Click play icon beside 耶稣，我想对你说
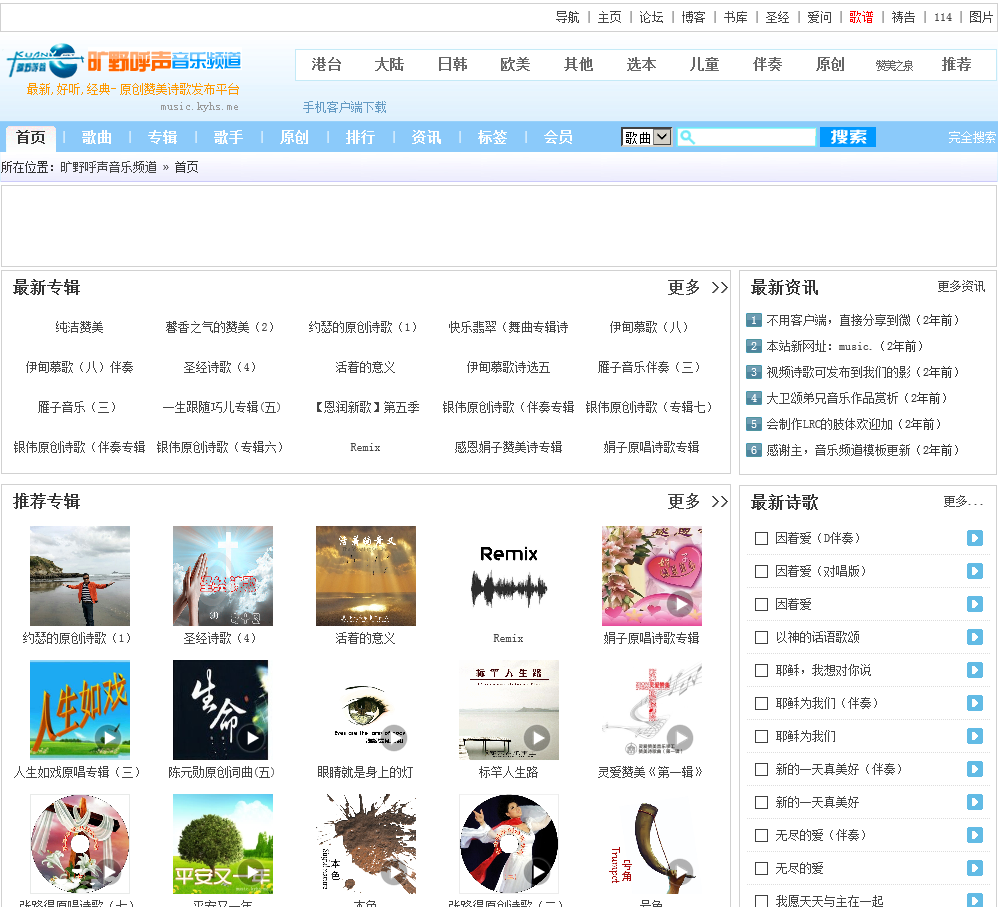 (974, 670)
